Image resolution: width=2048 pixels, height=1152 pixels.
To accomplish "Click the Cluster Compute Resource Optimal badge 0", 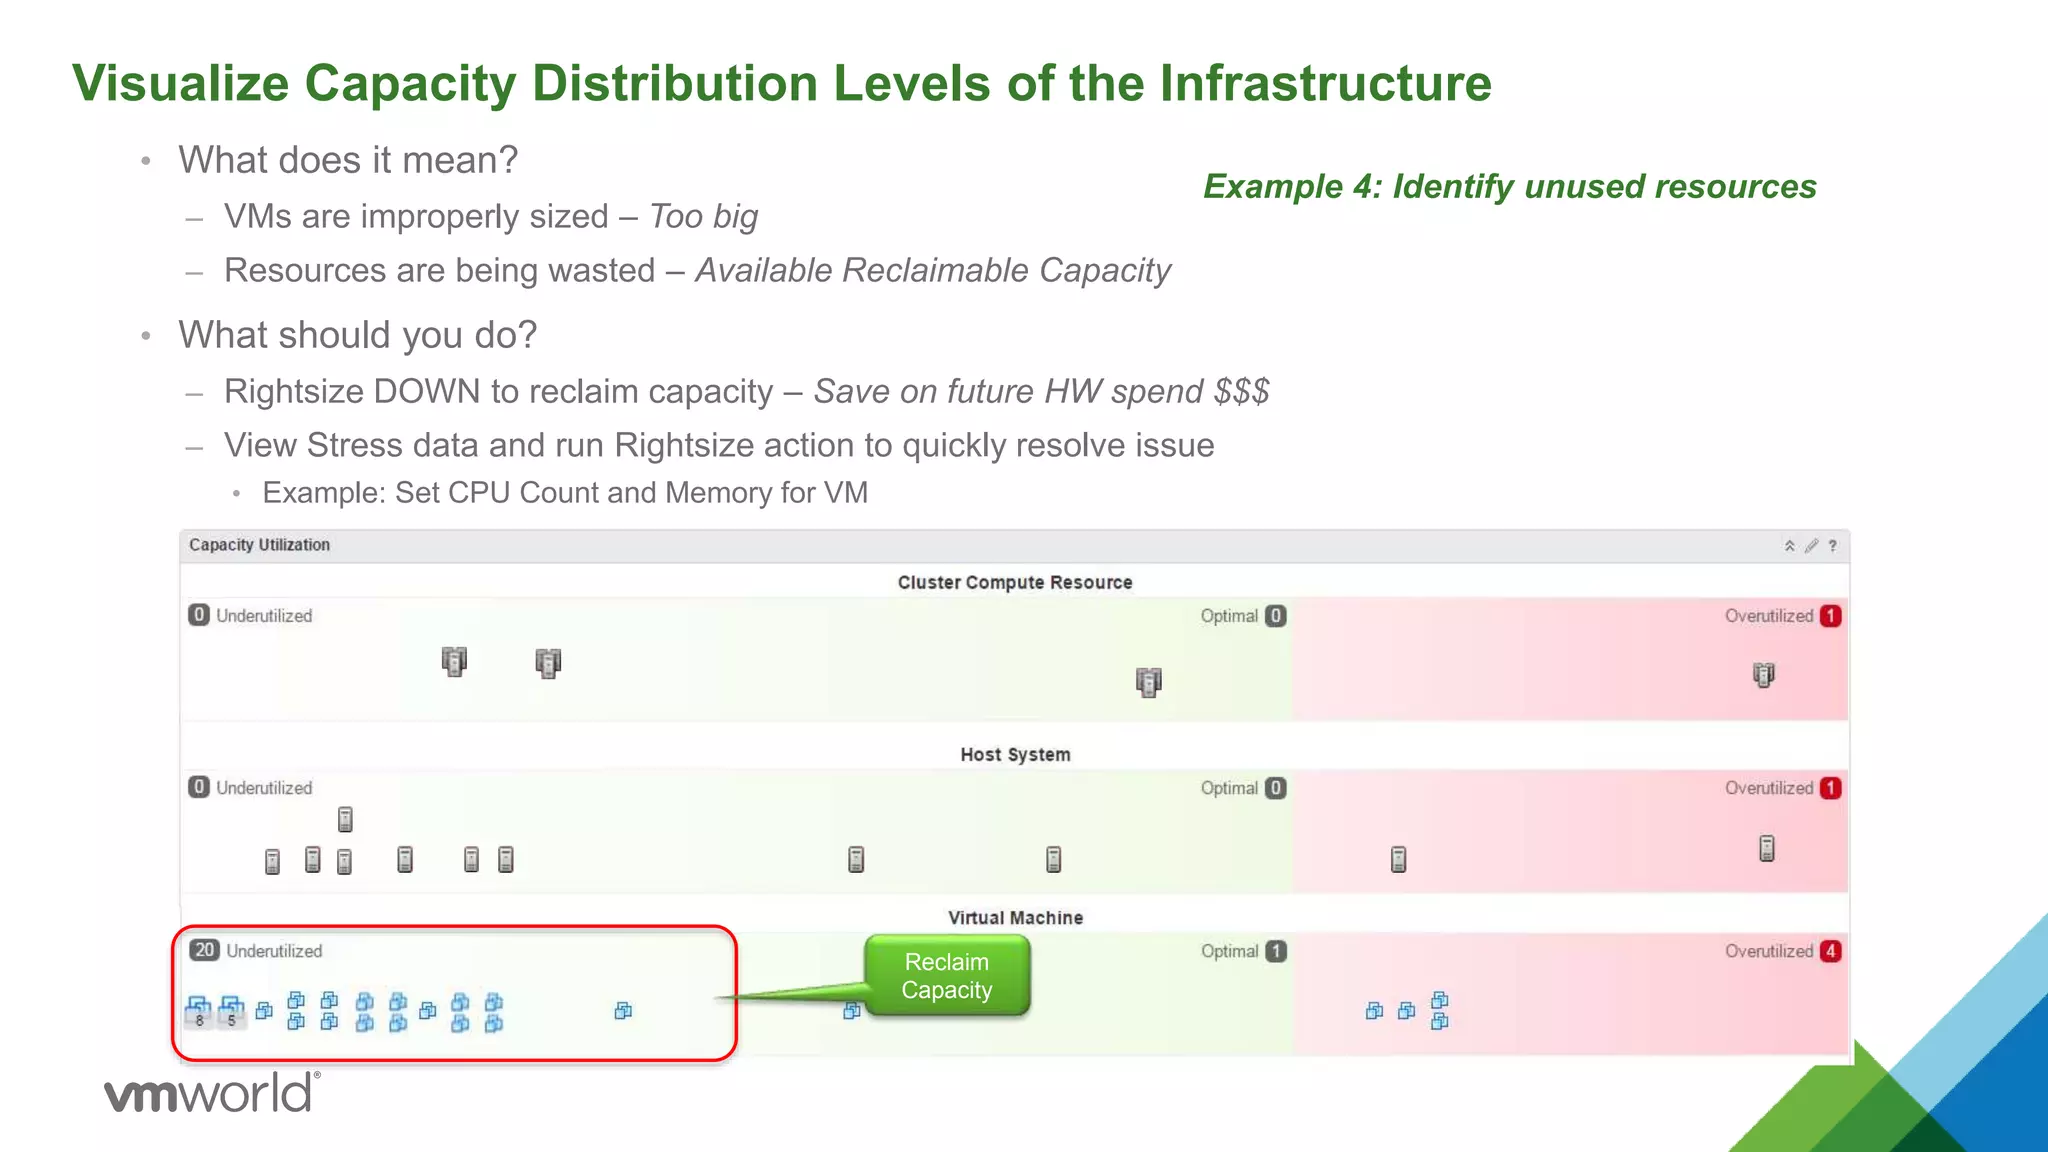I will tap(1275, 616).
